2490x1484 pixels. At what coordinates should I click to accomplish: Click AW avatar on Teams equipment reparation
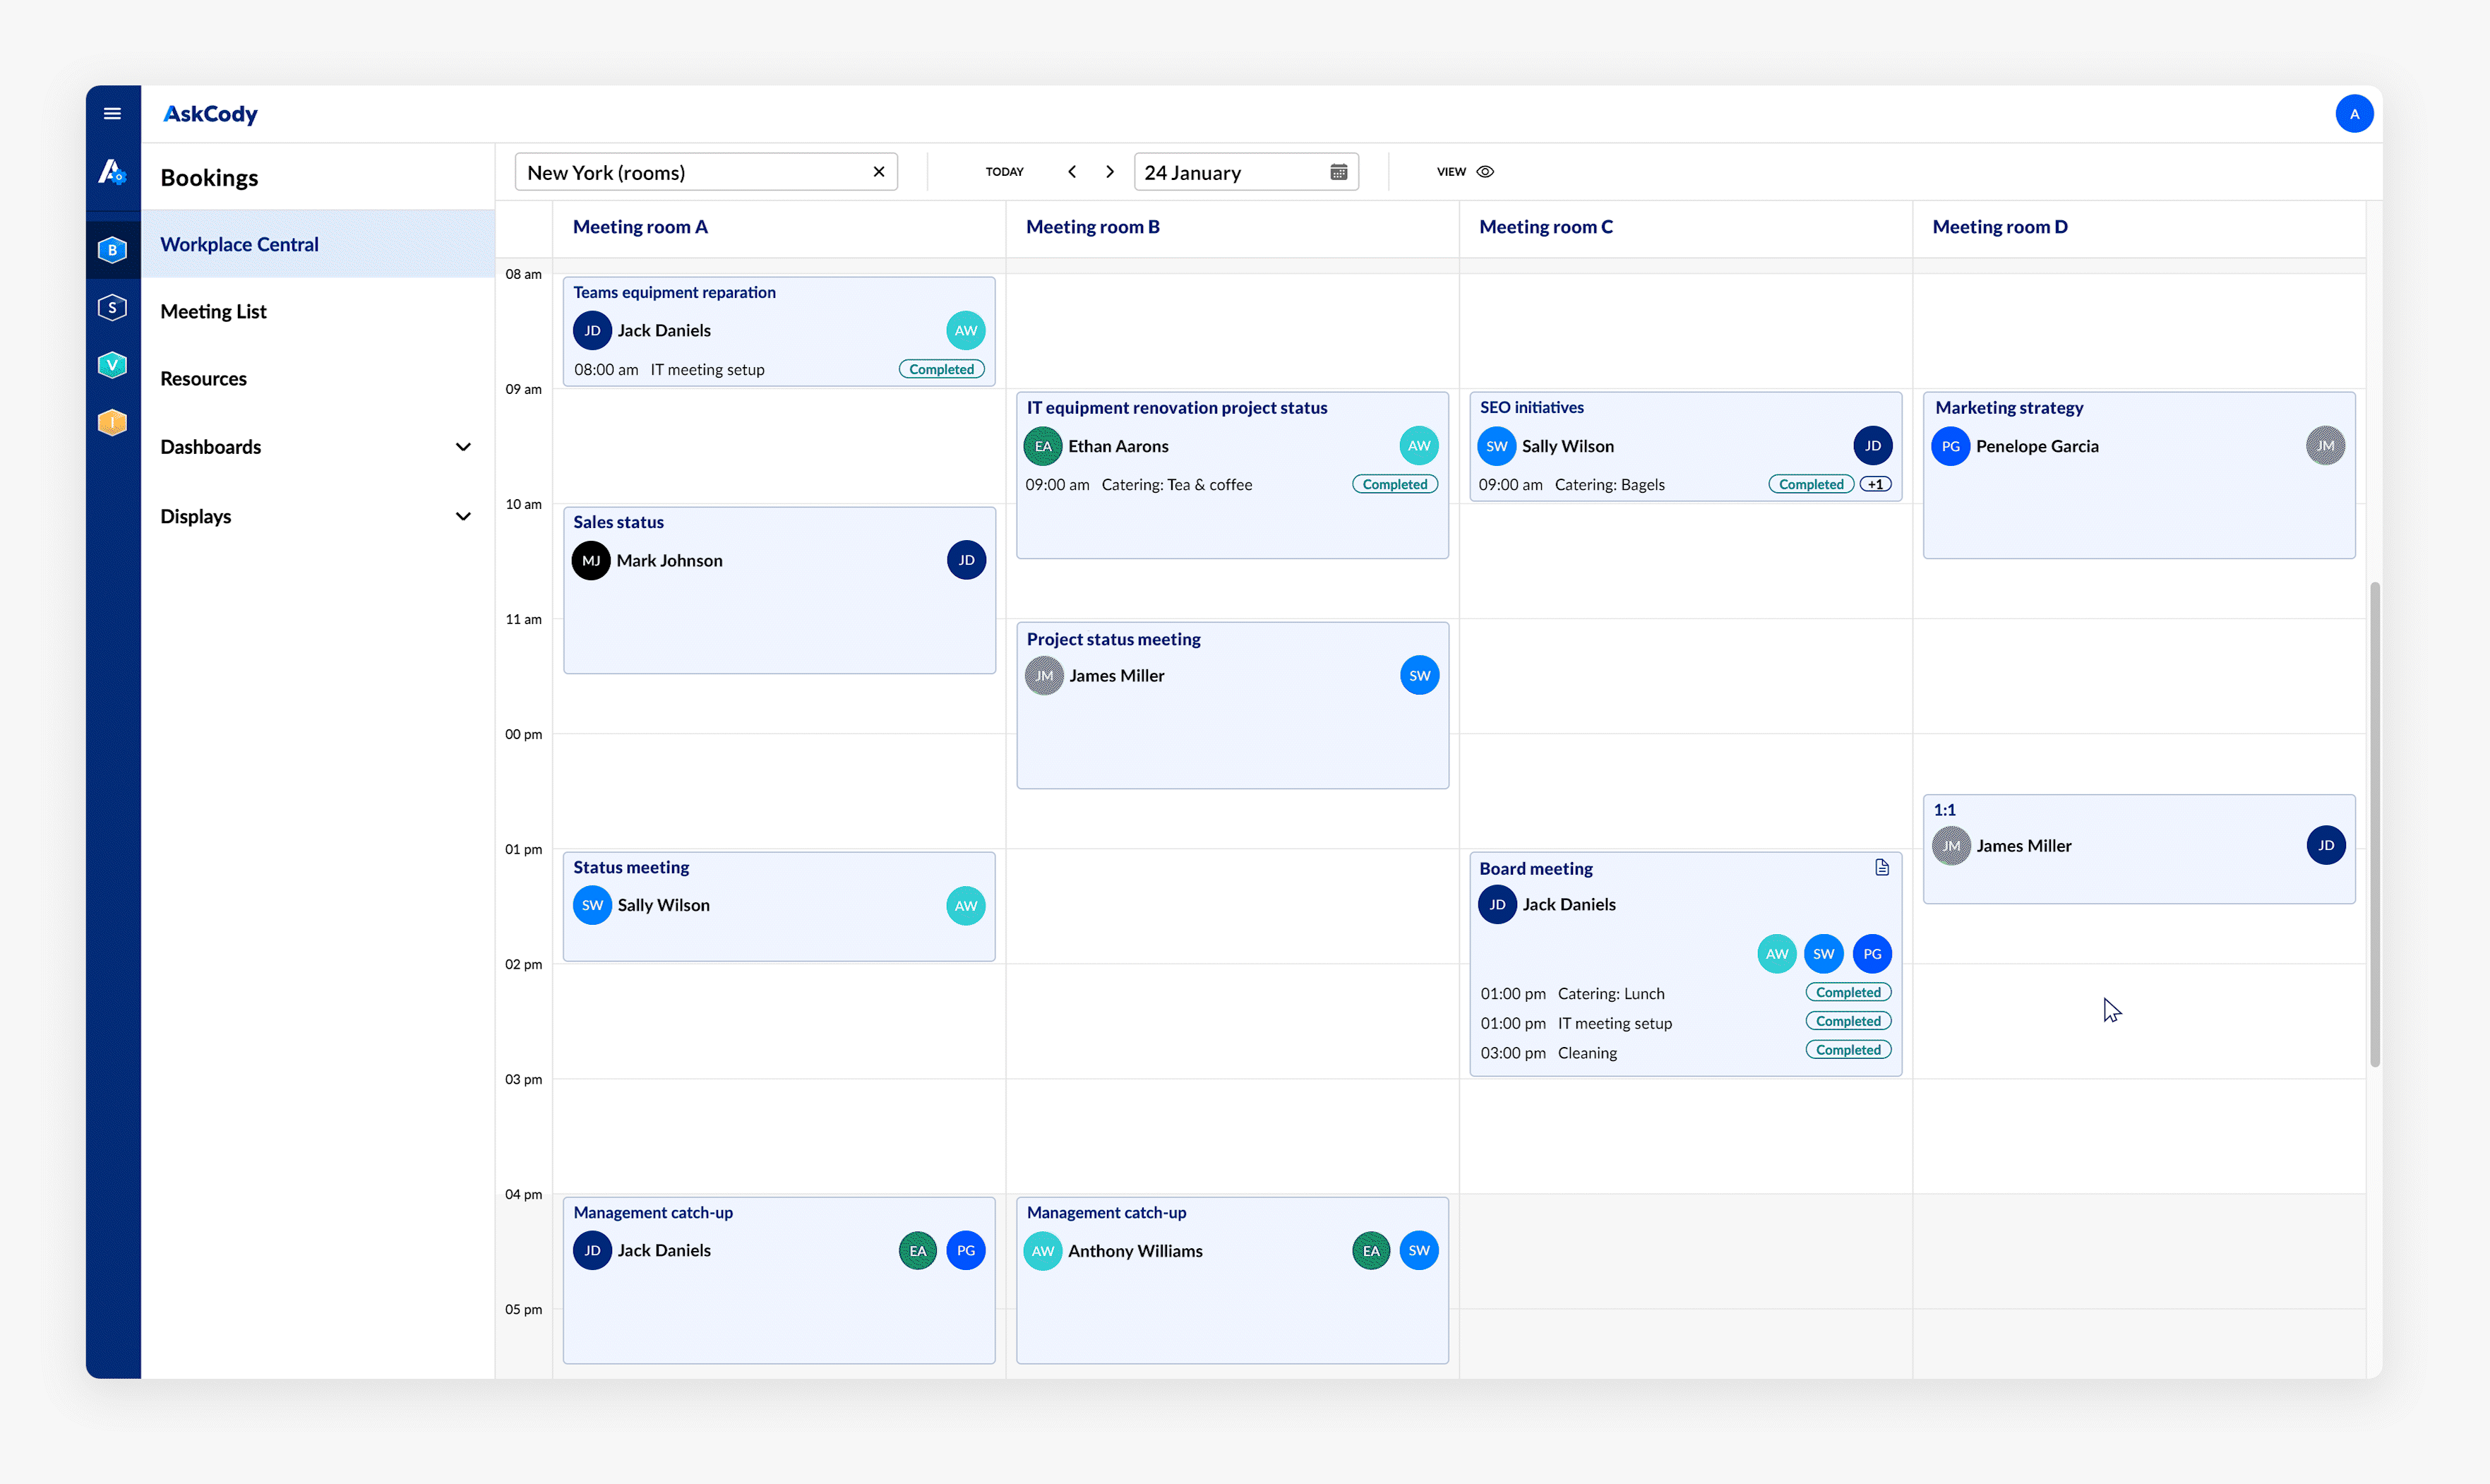pyautogui.click(x=966, y=330)
